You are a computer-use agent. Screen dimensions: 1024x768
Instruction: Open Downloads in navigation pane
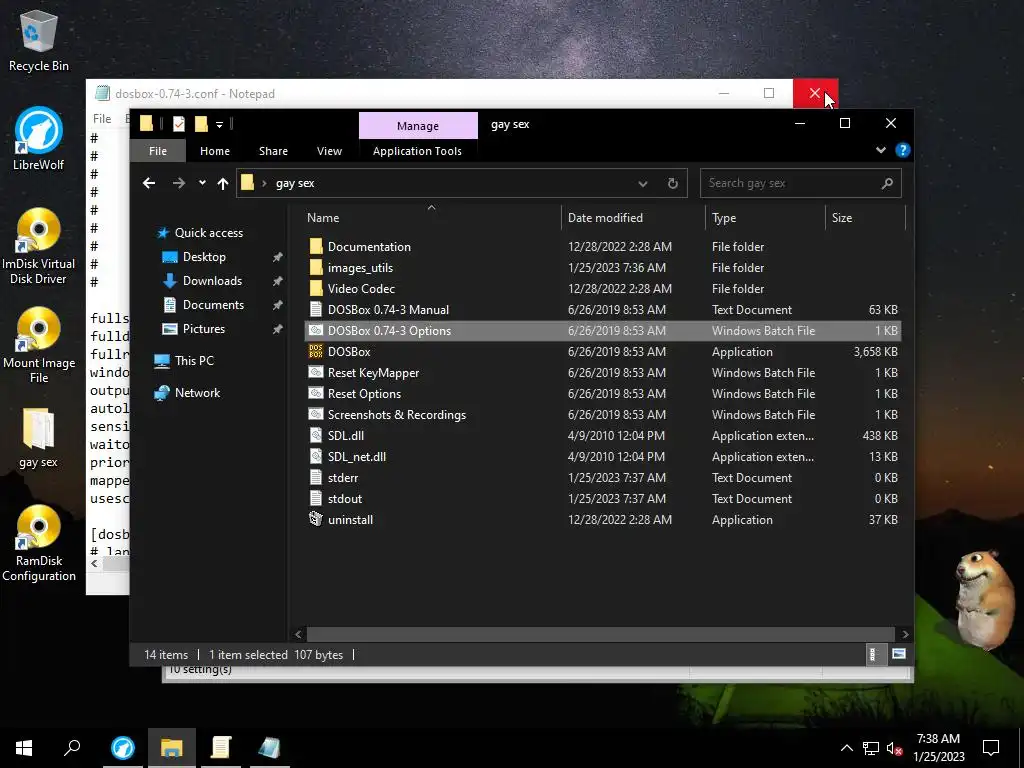[212, 281]
